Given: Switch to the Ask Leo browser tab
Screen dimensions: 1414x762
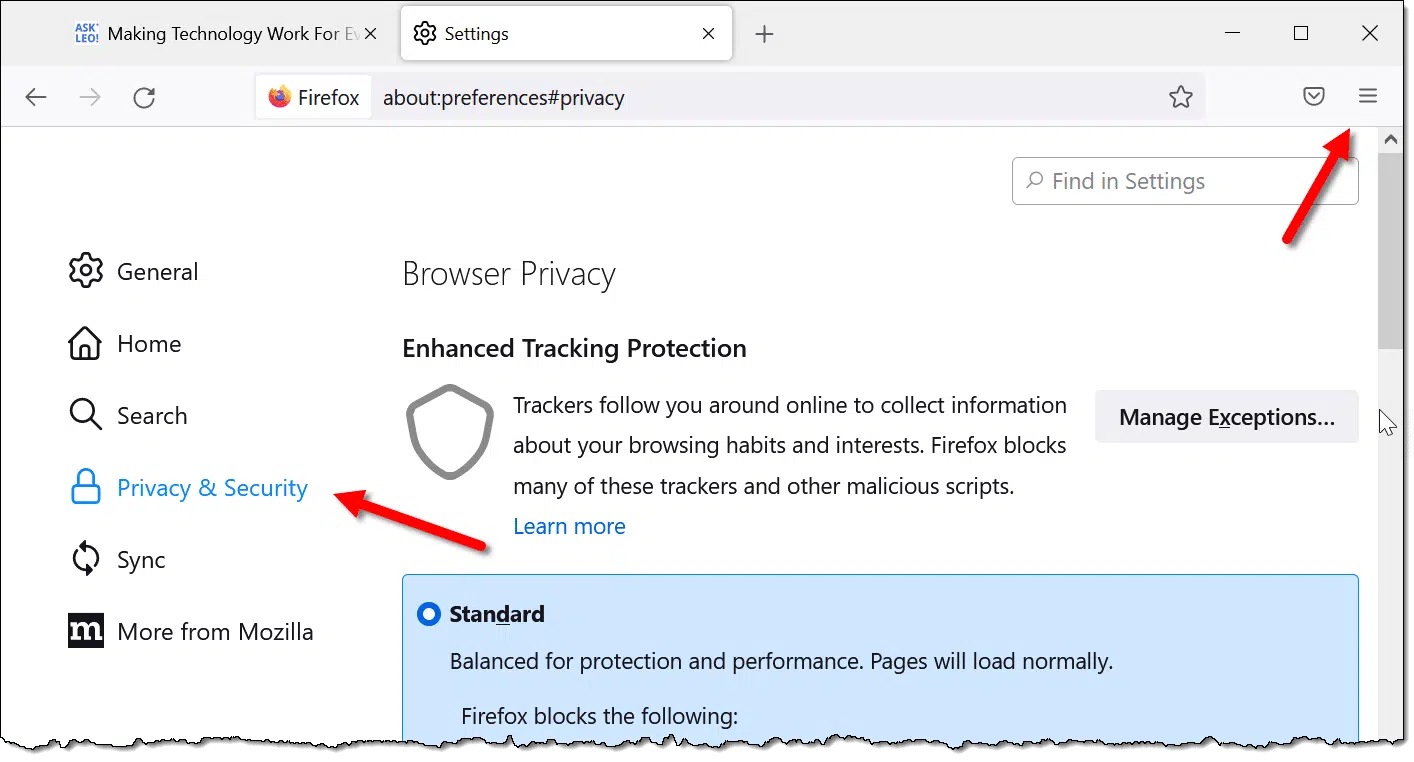Looking at the screenshot, I should tap(227, 34).
